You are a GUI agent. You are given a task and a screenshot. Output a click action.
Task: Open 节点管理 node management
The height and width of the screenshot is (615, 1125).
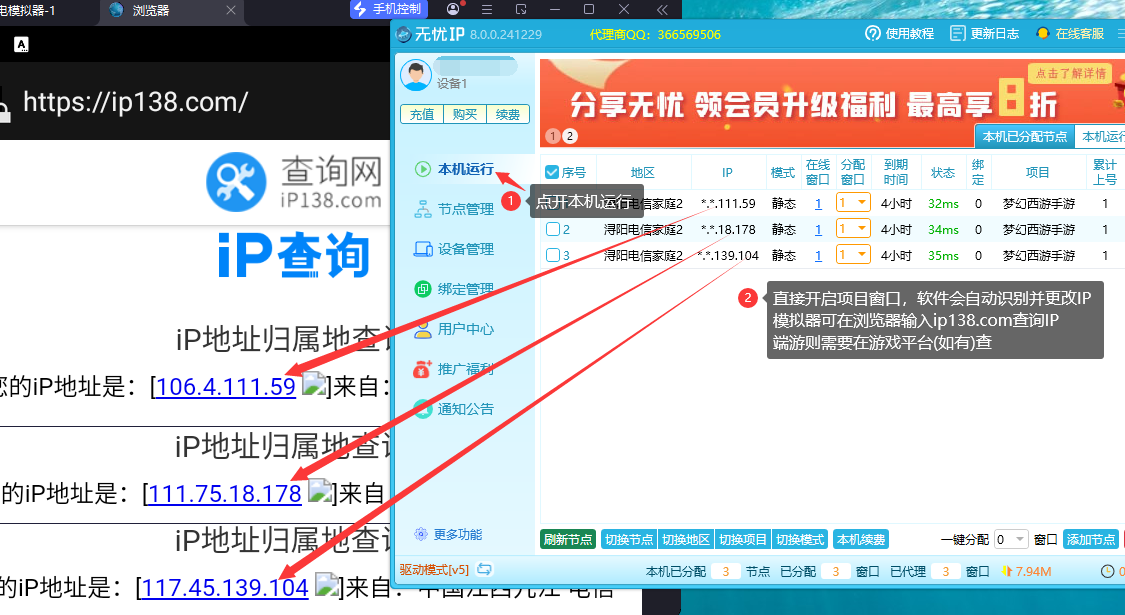tap(454, 210)
